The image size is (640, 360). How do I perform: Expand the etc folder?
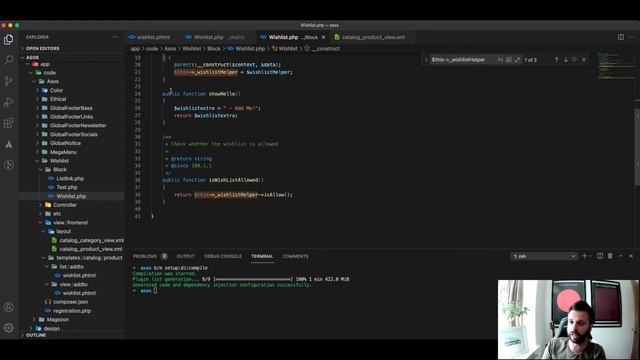[x=57, y=213]
